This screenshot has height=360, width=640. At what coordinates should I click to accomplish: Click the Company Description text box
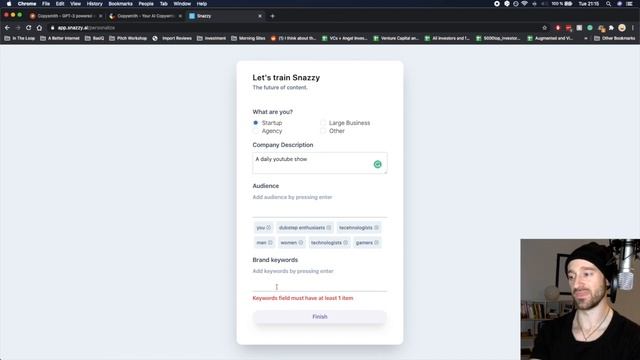[320, 163]
